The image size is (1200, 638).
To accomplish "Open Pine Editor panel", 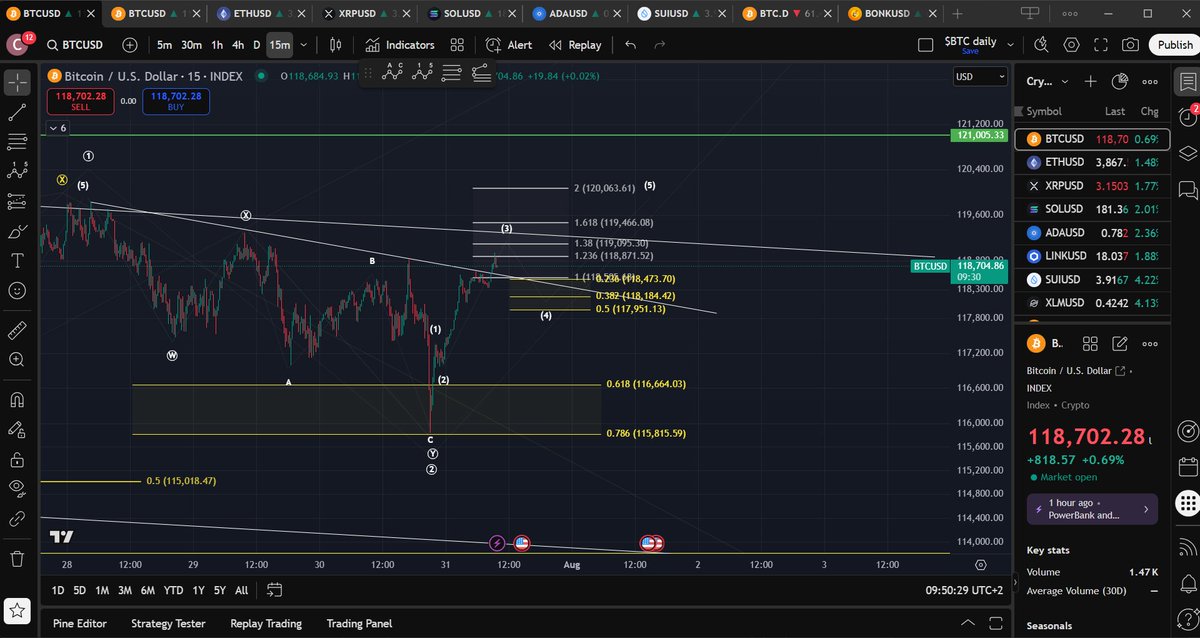I will point(80,623).
